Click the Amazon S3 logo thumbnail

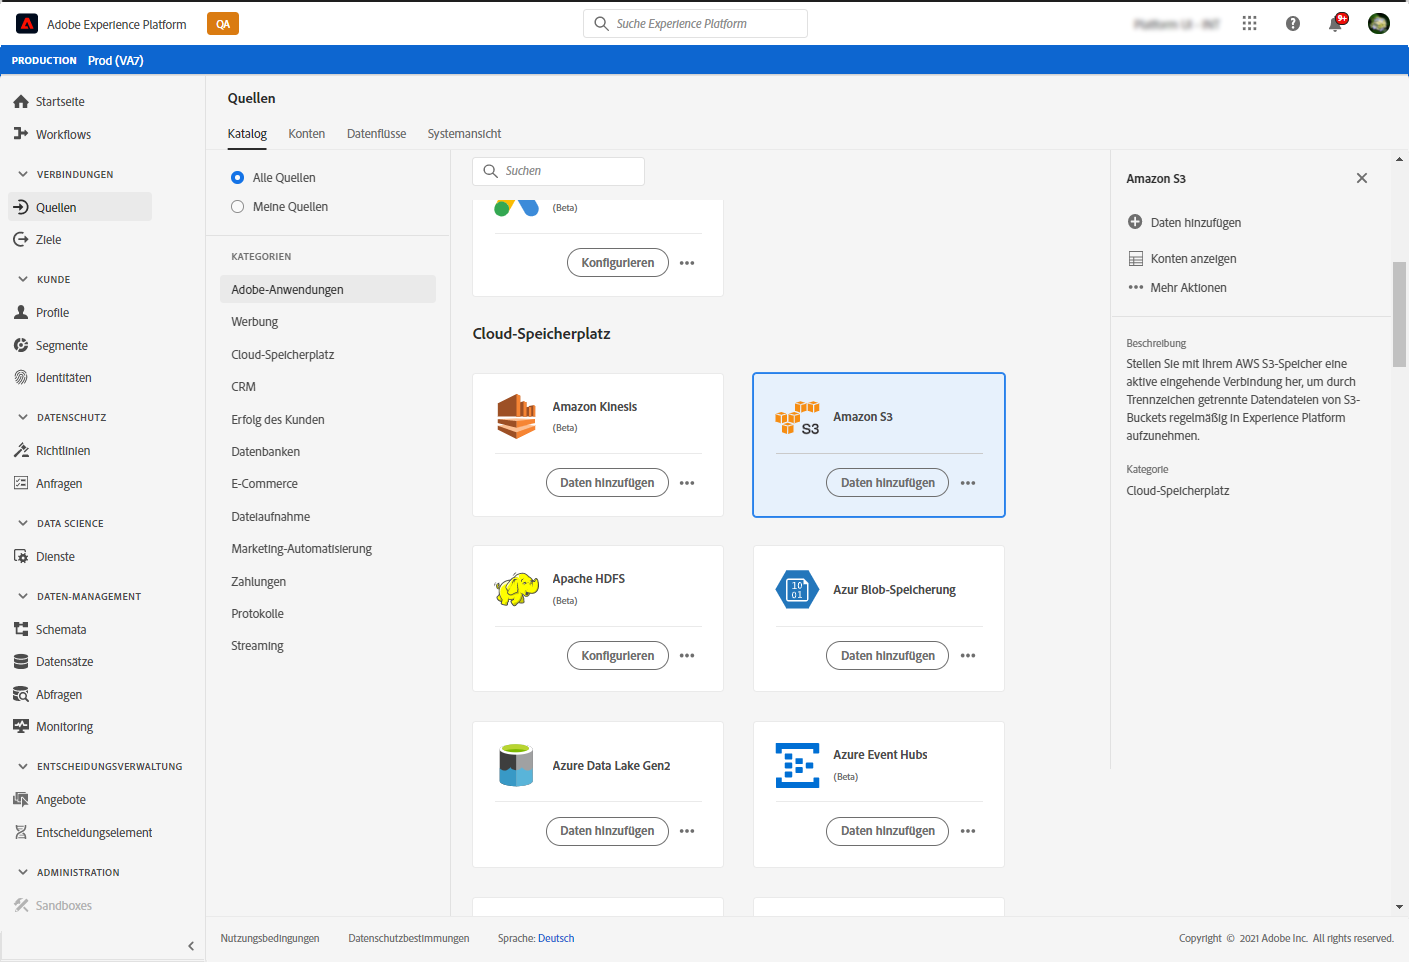pyautogui.click(x=797, y=418)
